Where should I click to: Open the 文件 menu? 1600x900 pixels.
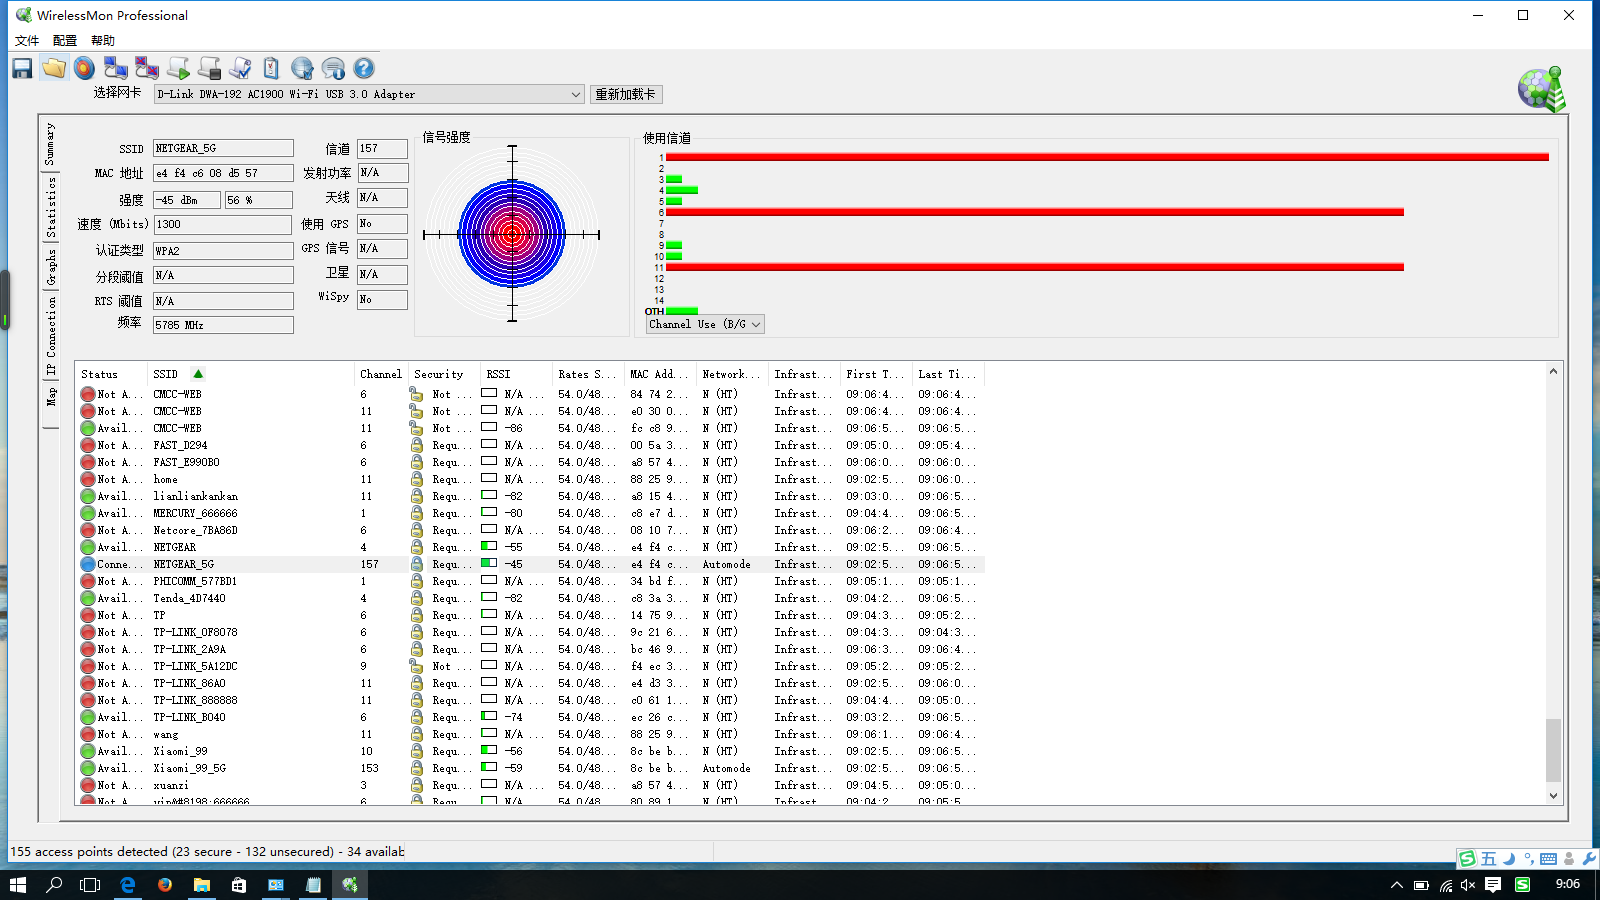pyautogui.click(x=27, y=41)
